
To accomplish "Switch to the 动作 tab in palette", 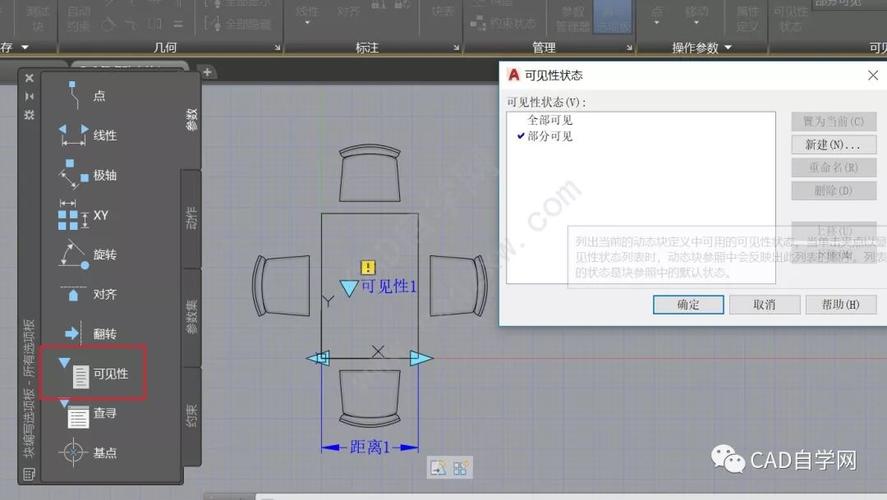I will [x=192, y=218].
